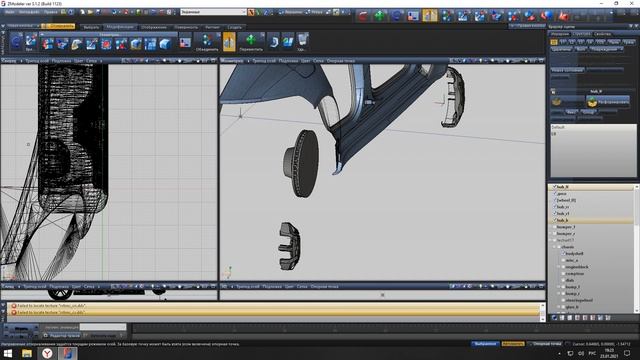Open the Структура tab in scene browser
The height and width of the screenshot is (360, 640).
(x=581, y=34)
